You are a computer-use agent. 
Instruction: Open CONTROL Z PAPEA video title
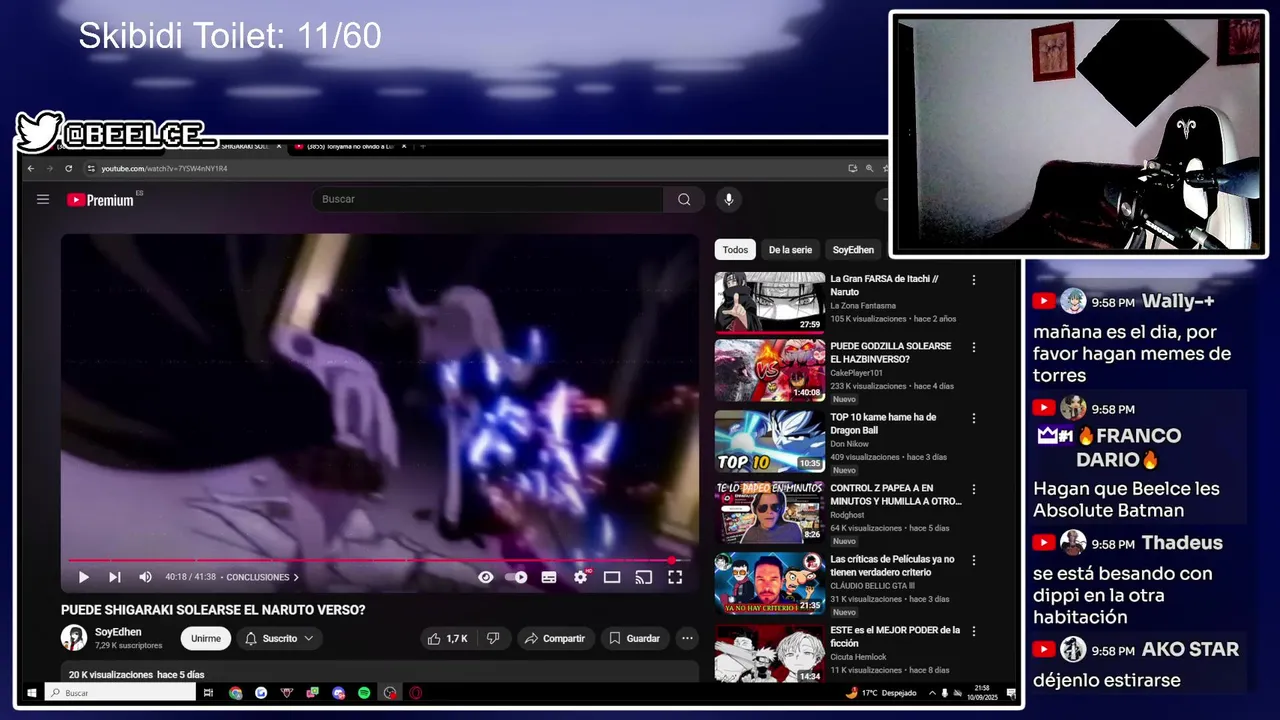coord(895,494)
